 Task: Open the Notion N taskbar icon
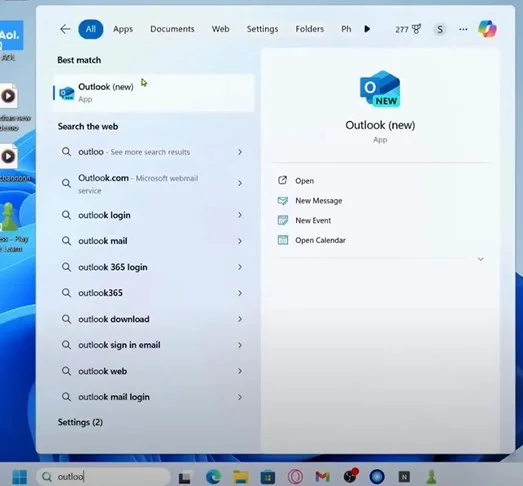tap(404, 477)
